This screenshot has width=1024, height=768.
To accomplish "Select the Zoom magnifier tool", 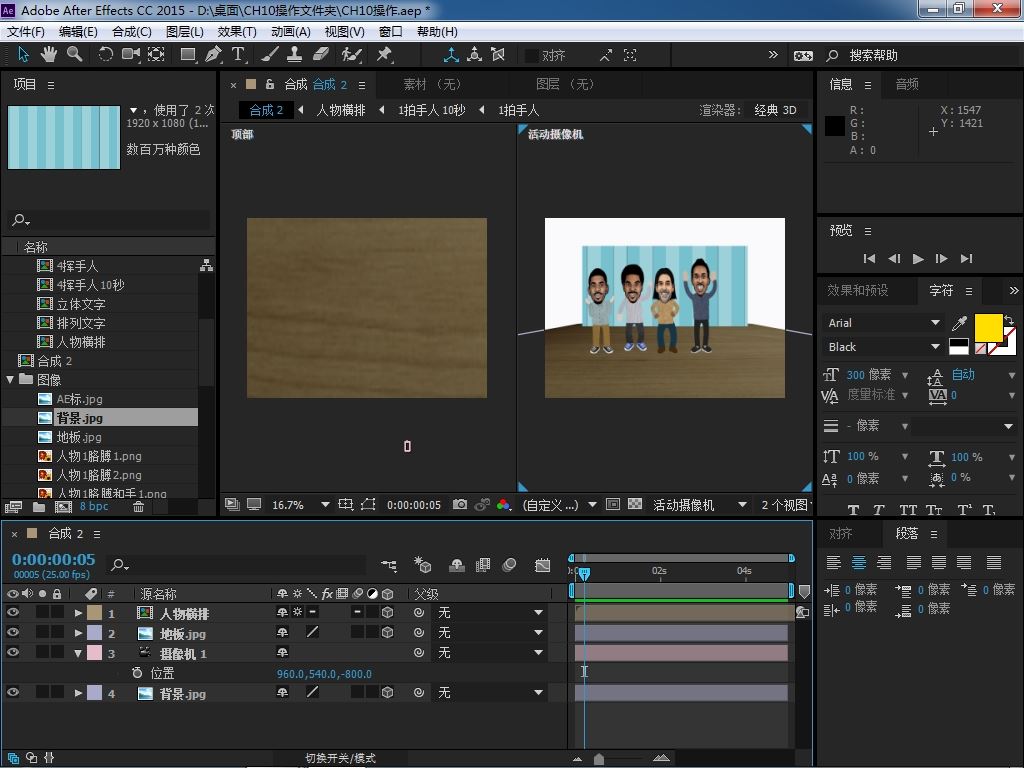I will pyautogui.click(x=75, y=55).
